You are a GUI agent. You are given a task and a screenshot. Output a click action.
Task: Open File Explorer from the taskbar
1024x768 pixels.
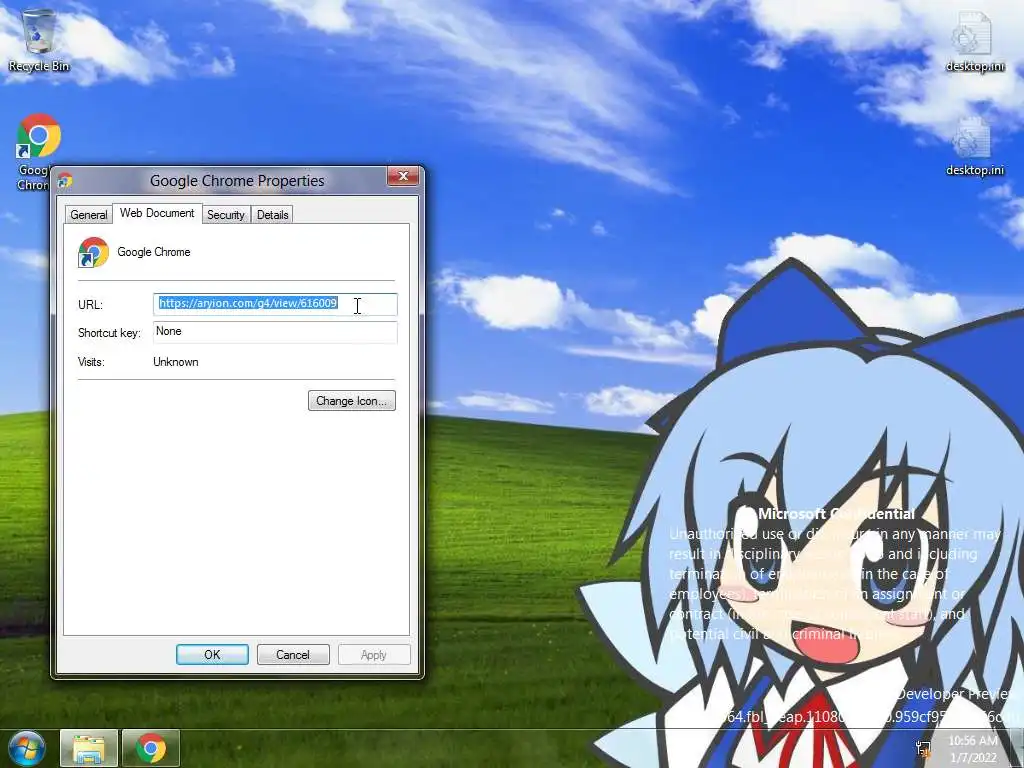tap(89, 748)
